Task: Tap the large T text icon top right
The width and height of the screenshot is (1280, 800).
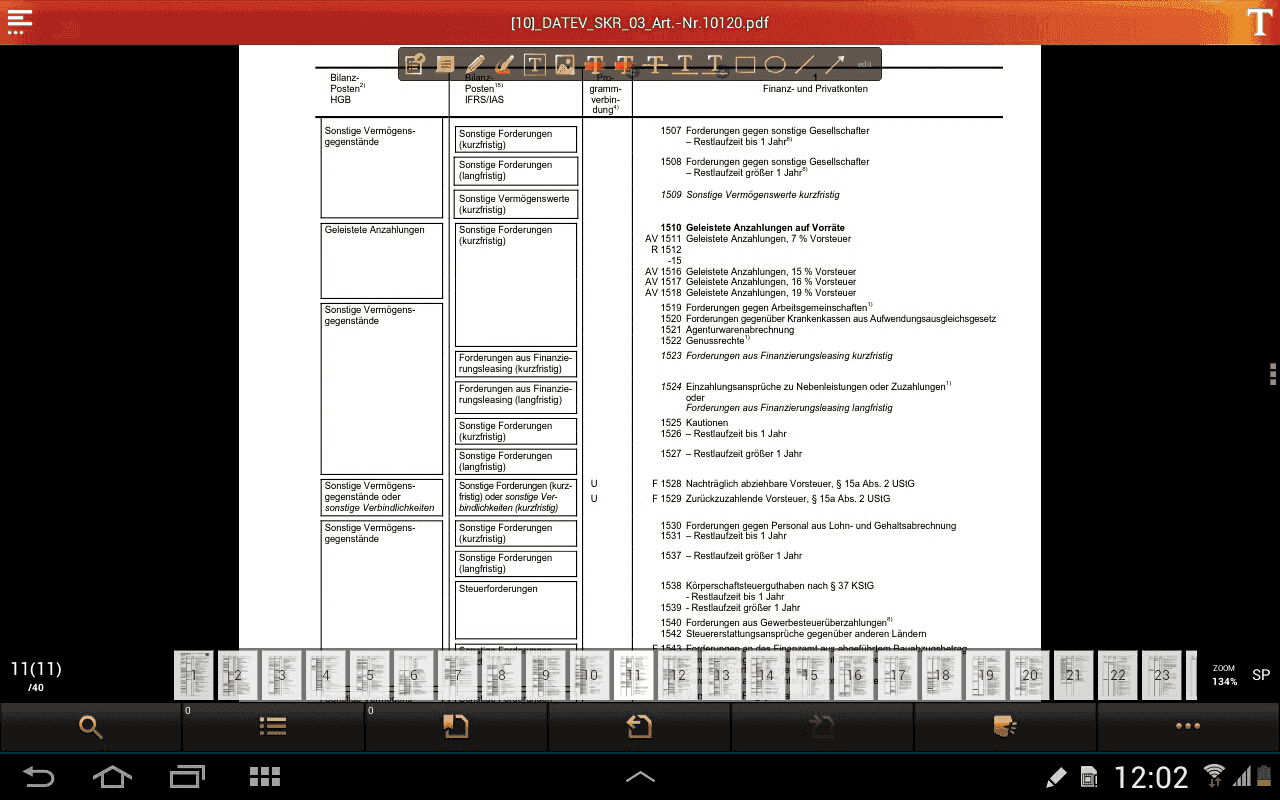Action: [1260, 22]
